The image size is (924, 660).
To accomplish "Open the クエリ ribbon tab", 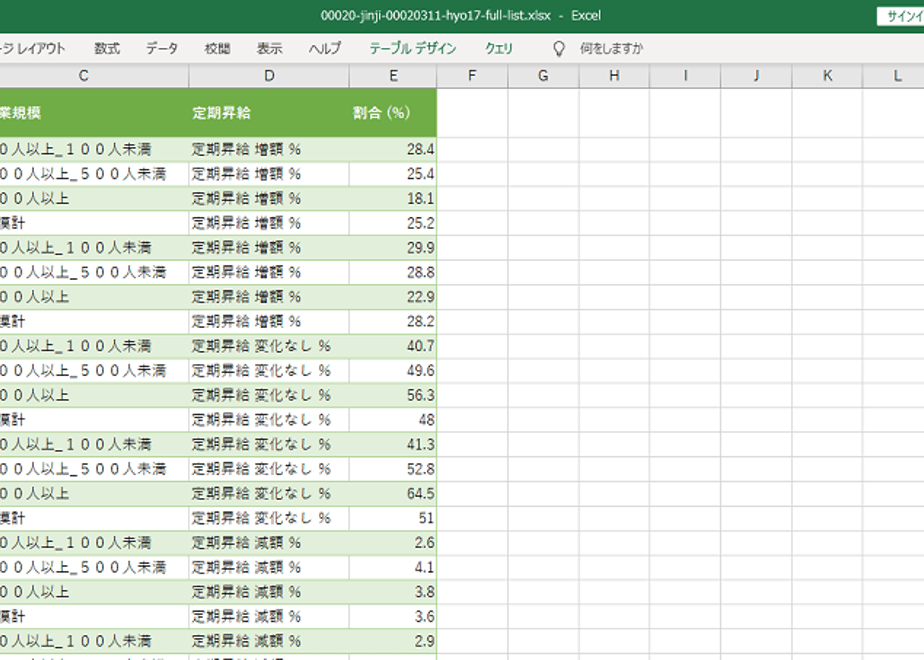I will [x=499, y=48].
